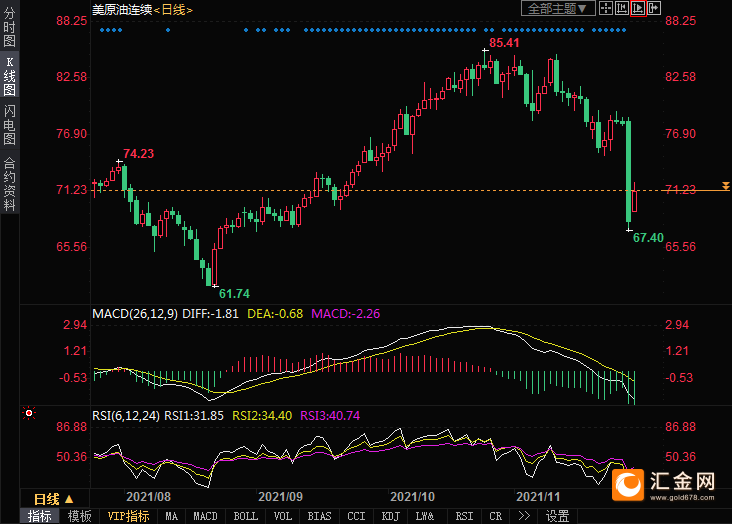Select the K线图 sidebar tab
The width and height of the screenshot is (732, 524).
point(9,77)
